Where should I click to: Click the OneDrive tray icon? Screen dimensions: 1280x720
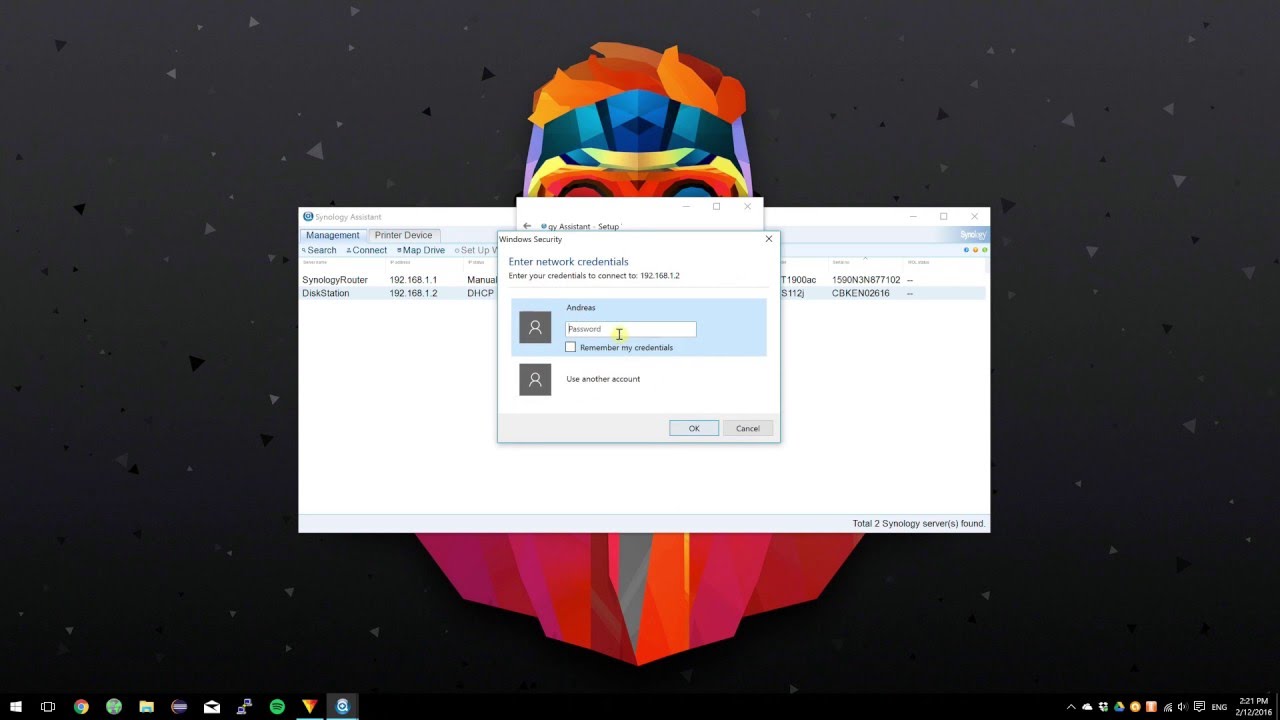[x=1087, y=707]
